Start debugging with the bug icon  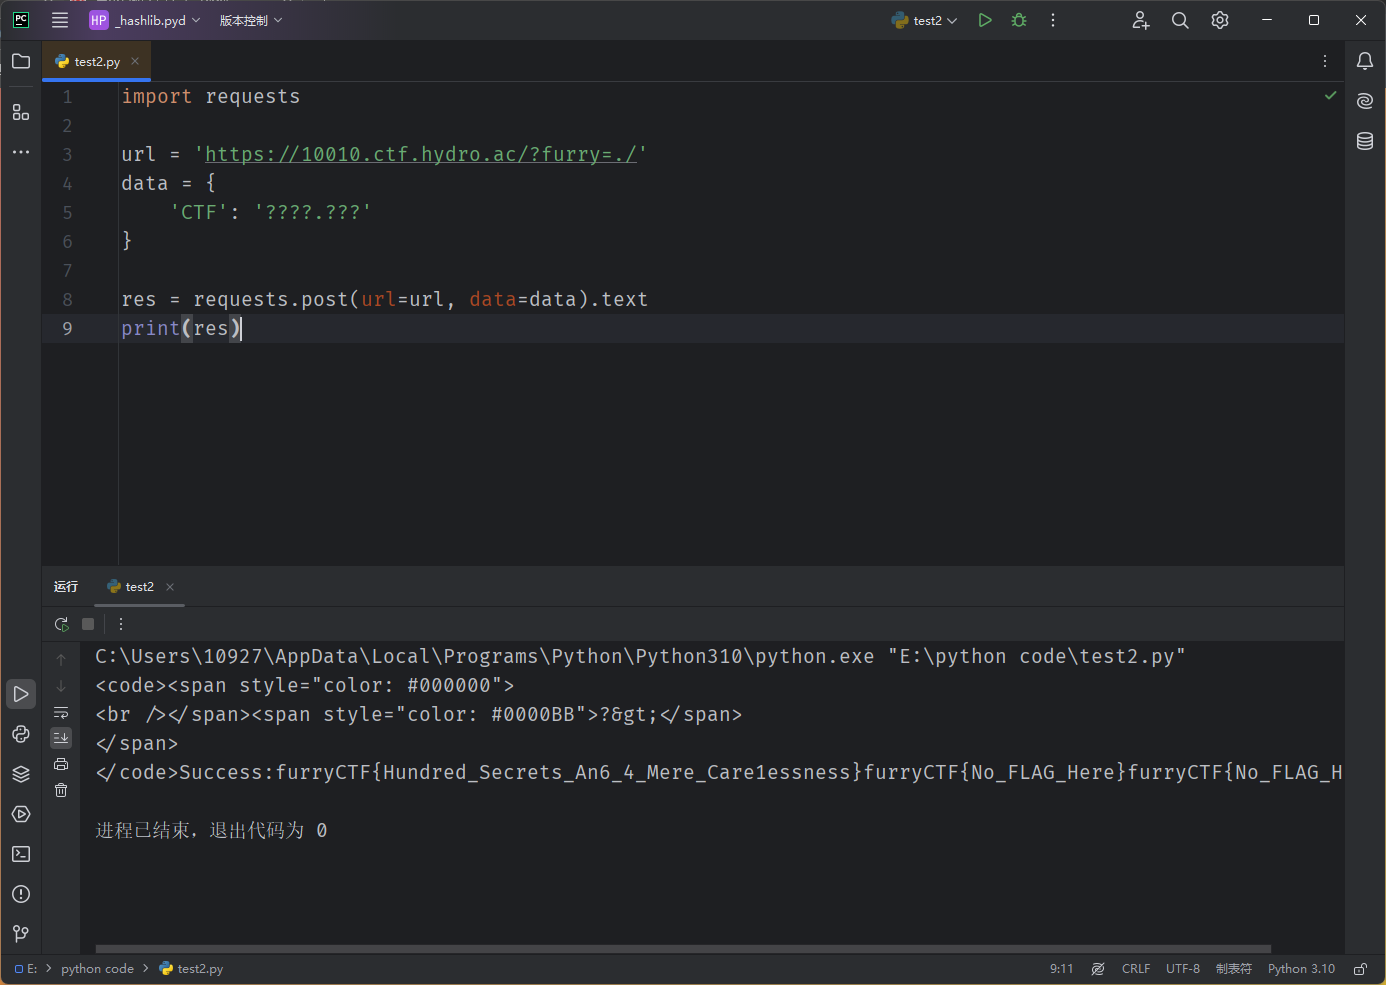point(1019,20)
